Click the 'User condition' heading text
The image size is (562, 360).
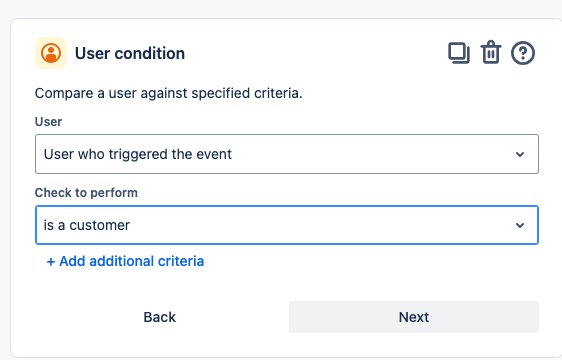click(130, 53)
